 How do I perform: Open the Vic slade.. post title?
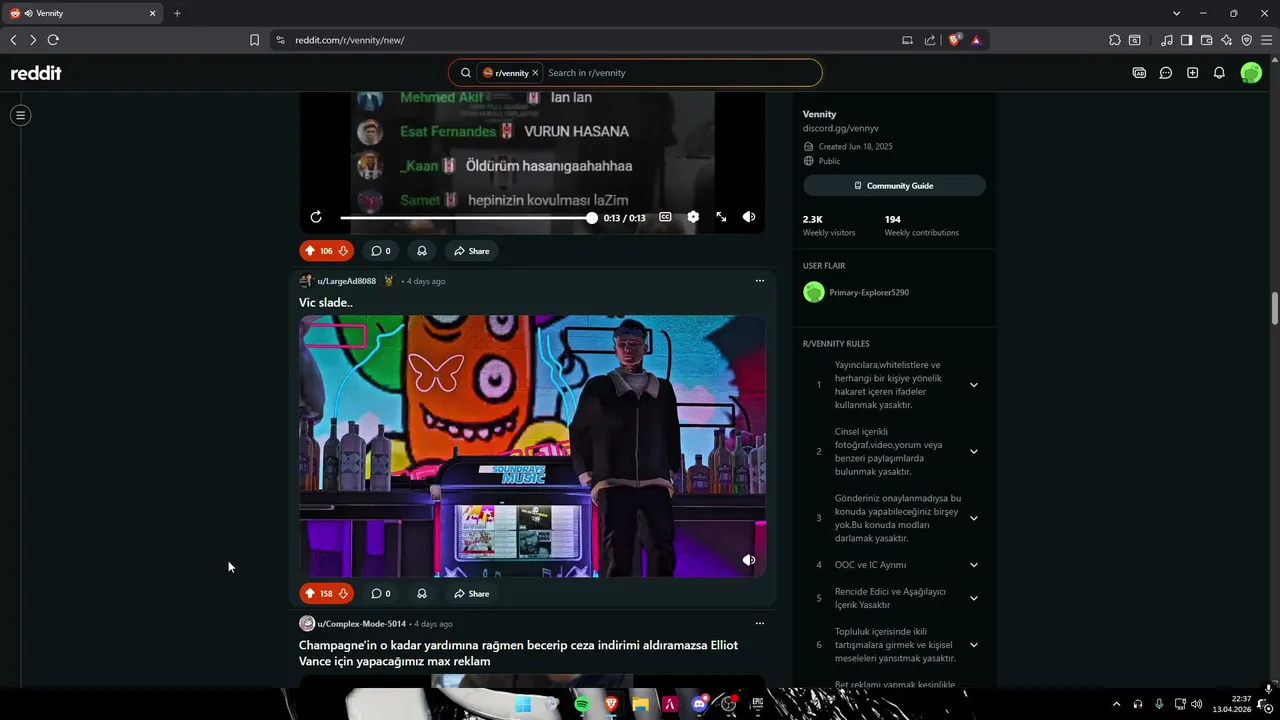(326, 303)
